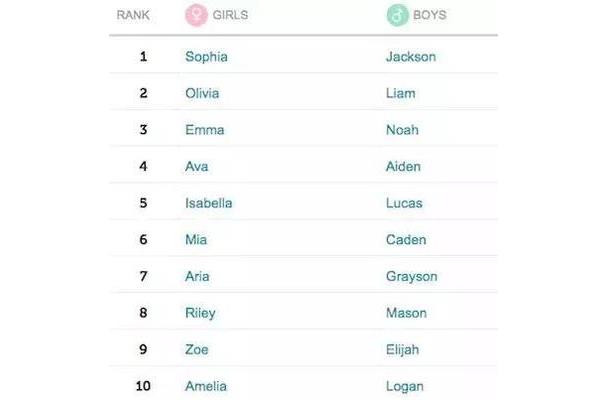View details for Lucas
The image size is (600, 400).
coord(404,203)
